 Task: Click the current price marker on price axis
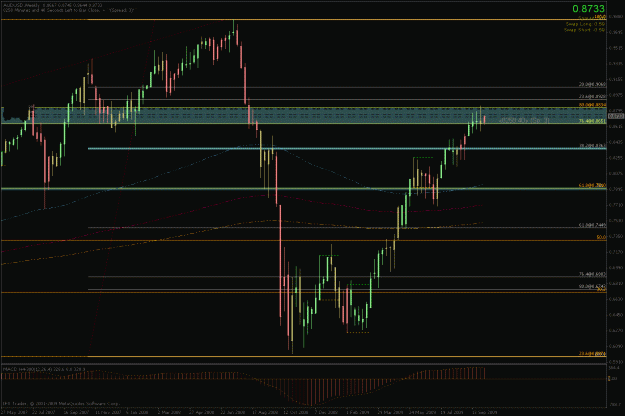(616, 116)
